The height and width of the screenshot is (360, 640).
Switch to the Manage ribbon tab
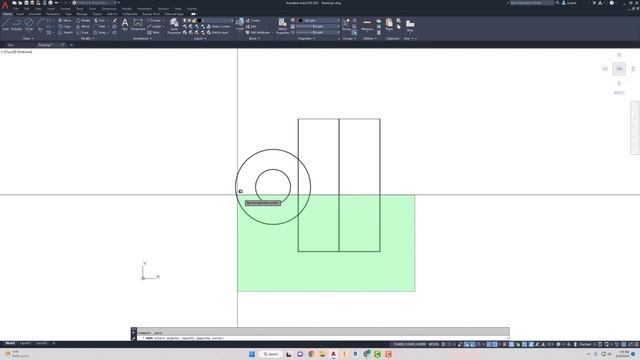click(82, 14)
